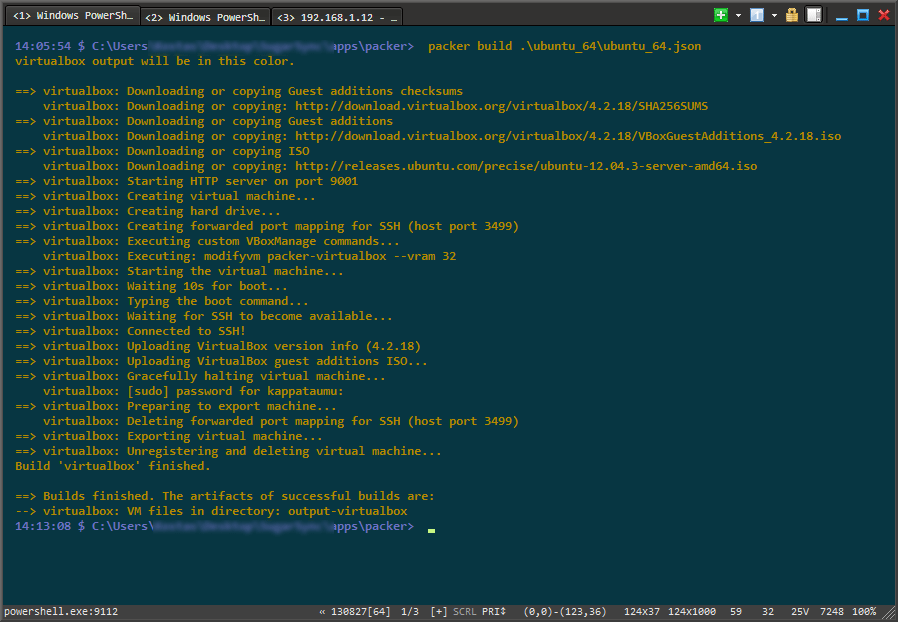
Task: Click the 124x37 window size status entry
Action: click(x=642, y=612)
